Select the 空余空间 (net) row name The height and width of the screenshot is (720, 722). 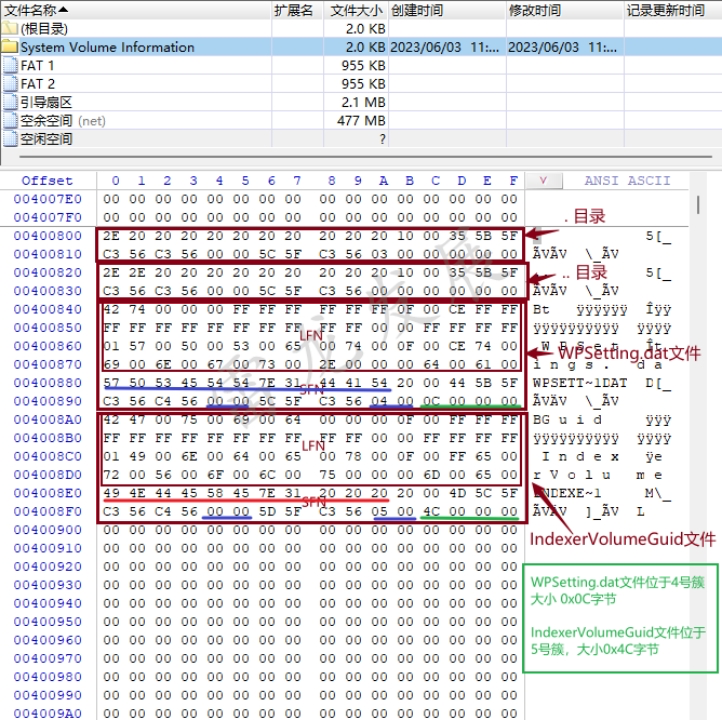click(63, 121)
